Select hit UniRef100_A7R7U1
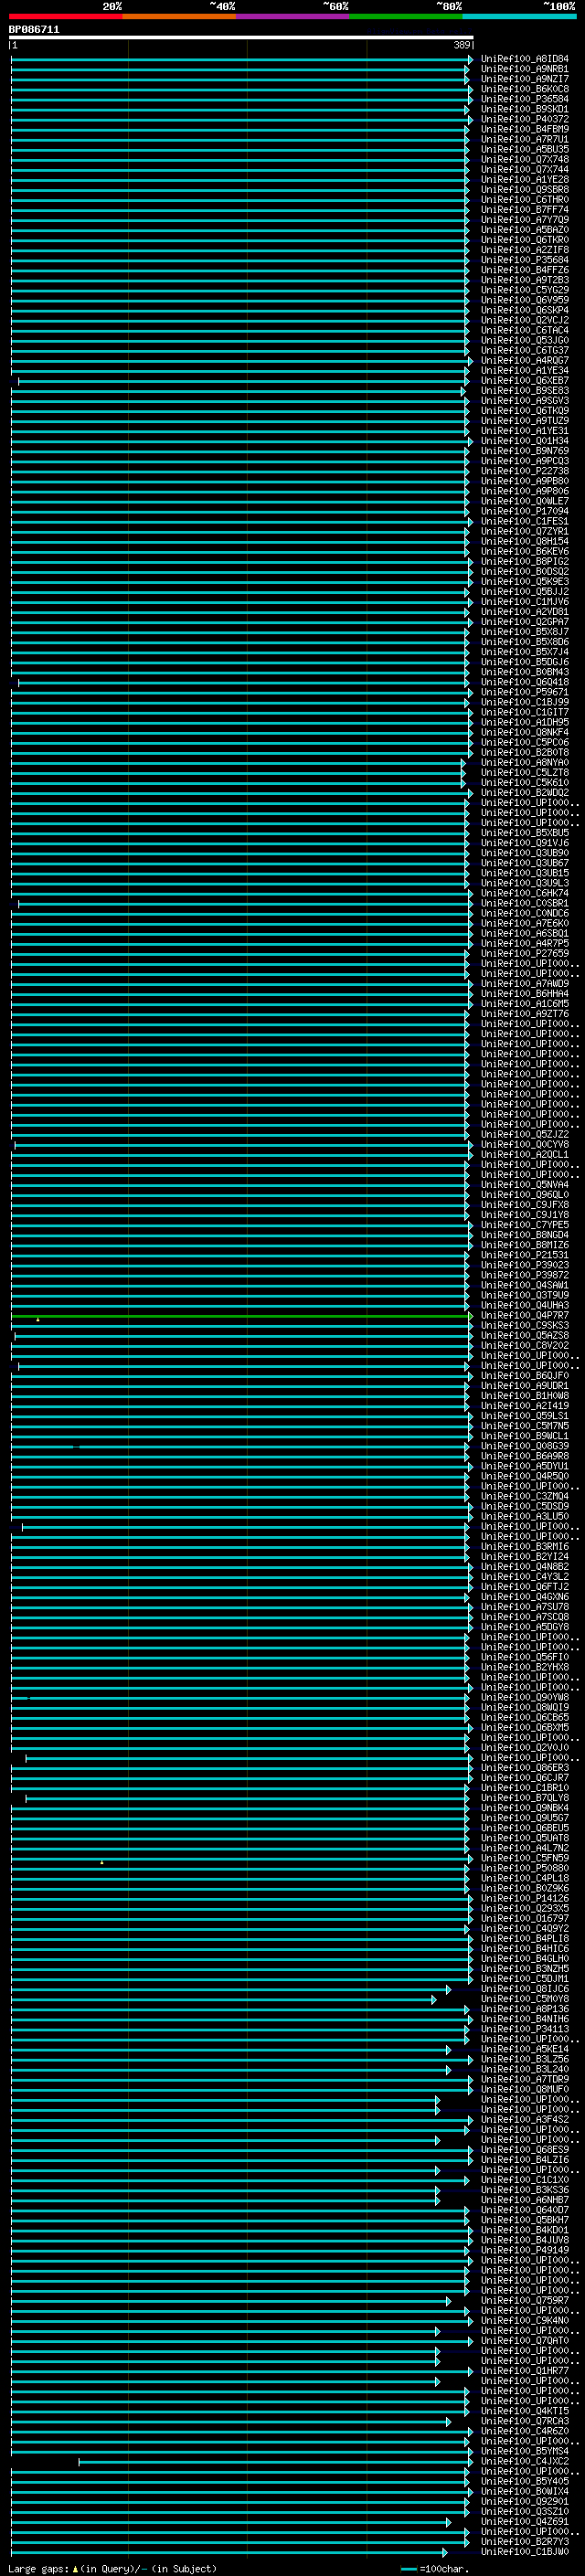 click(x=524, y=139)
